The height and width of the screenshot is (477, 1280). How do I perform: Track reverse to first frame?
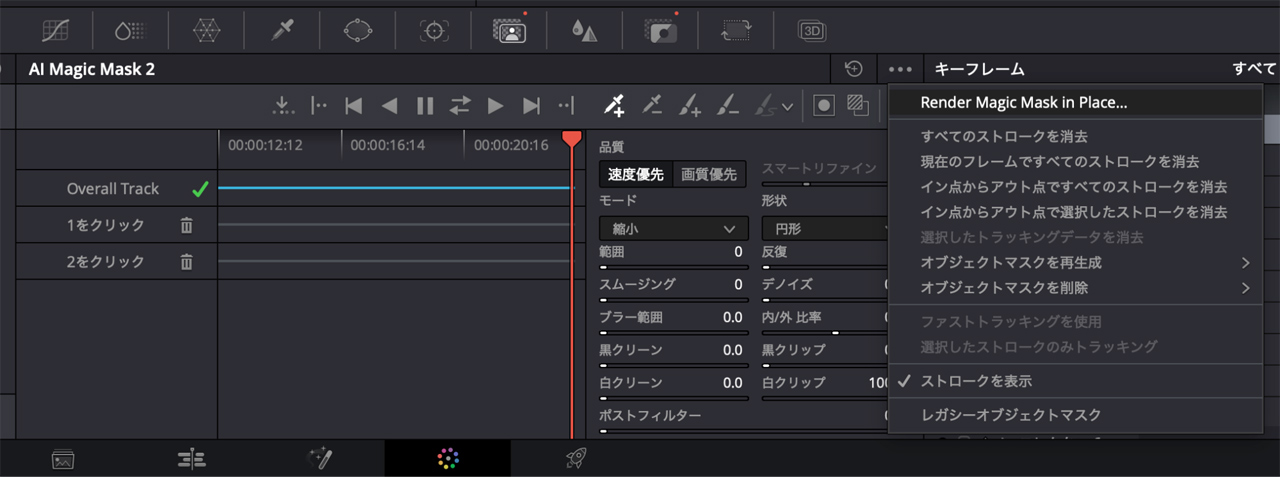[x=353, y=105]
